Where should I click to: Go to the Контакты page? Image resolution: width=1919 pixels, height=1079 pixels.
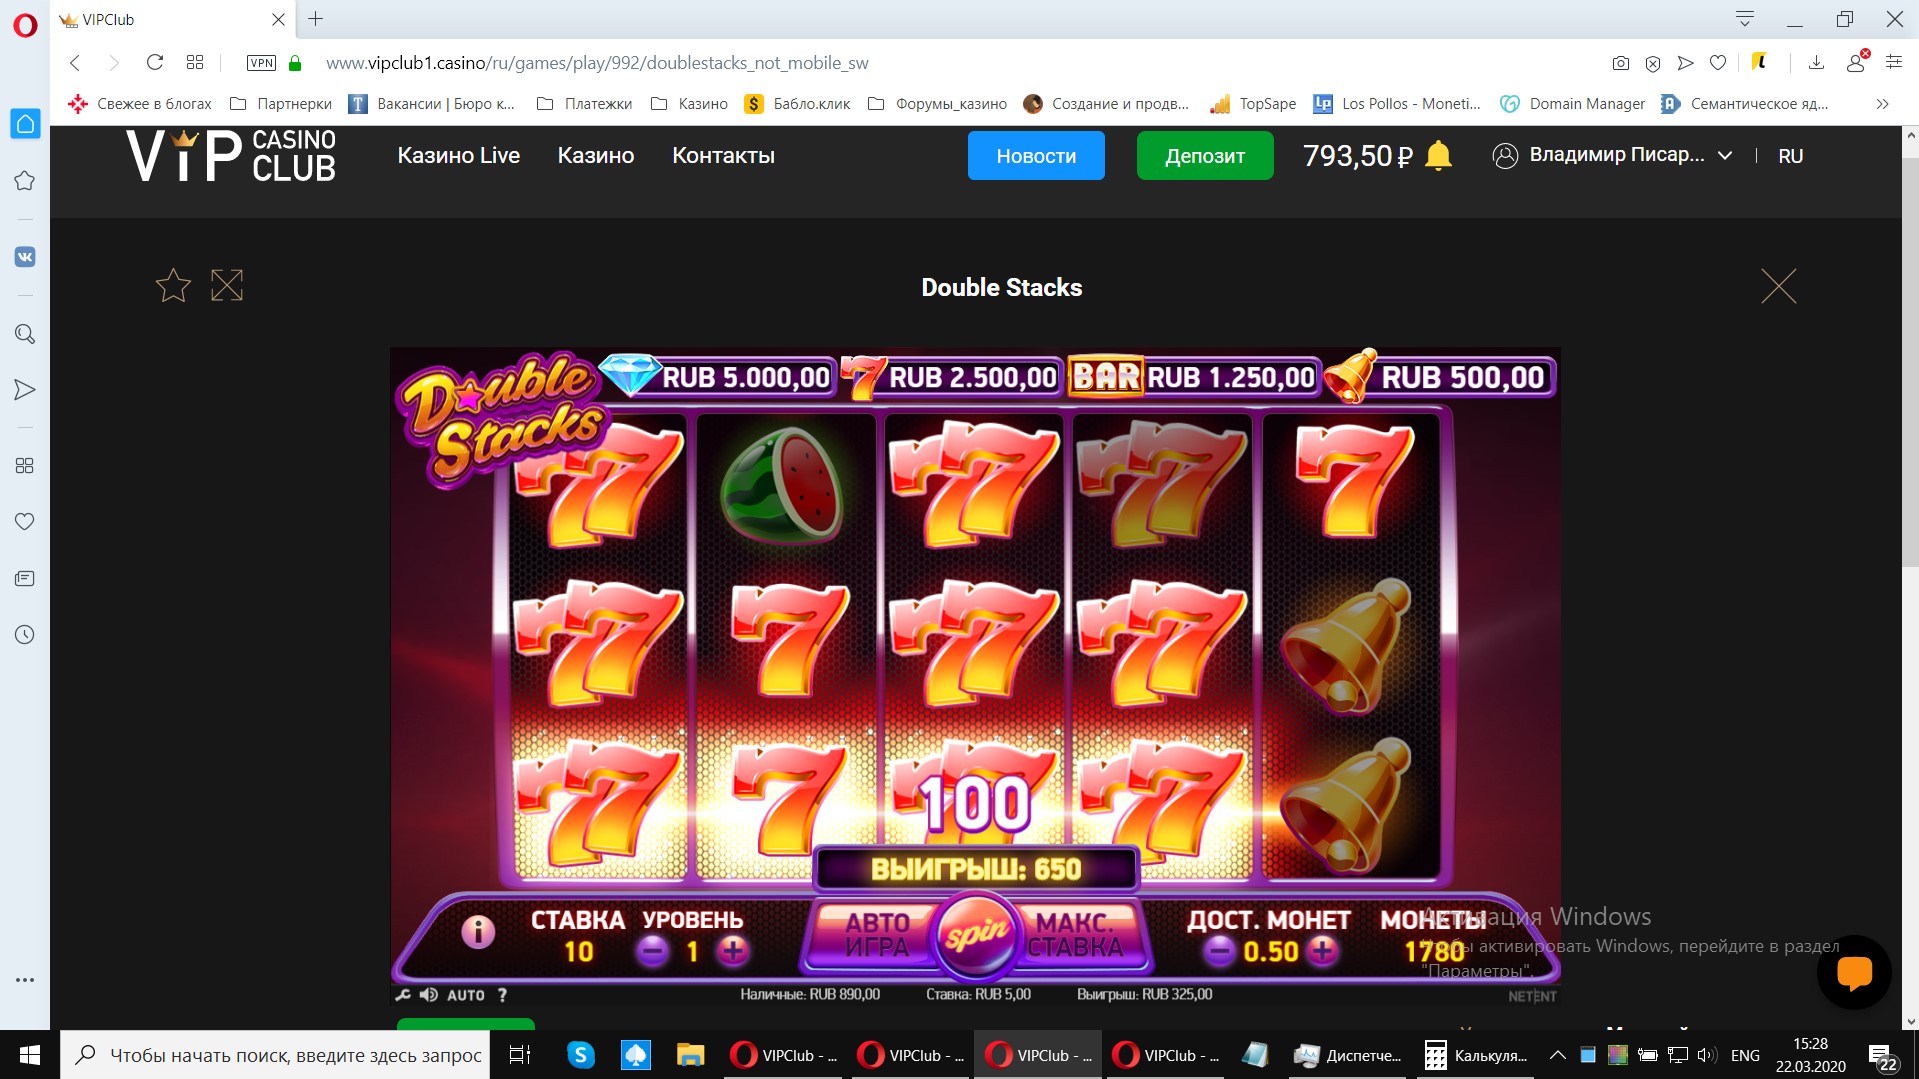coord(723,156)
